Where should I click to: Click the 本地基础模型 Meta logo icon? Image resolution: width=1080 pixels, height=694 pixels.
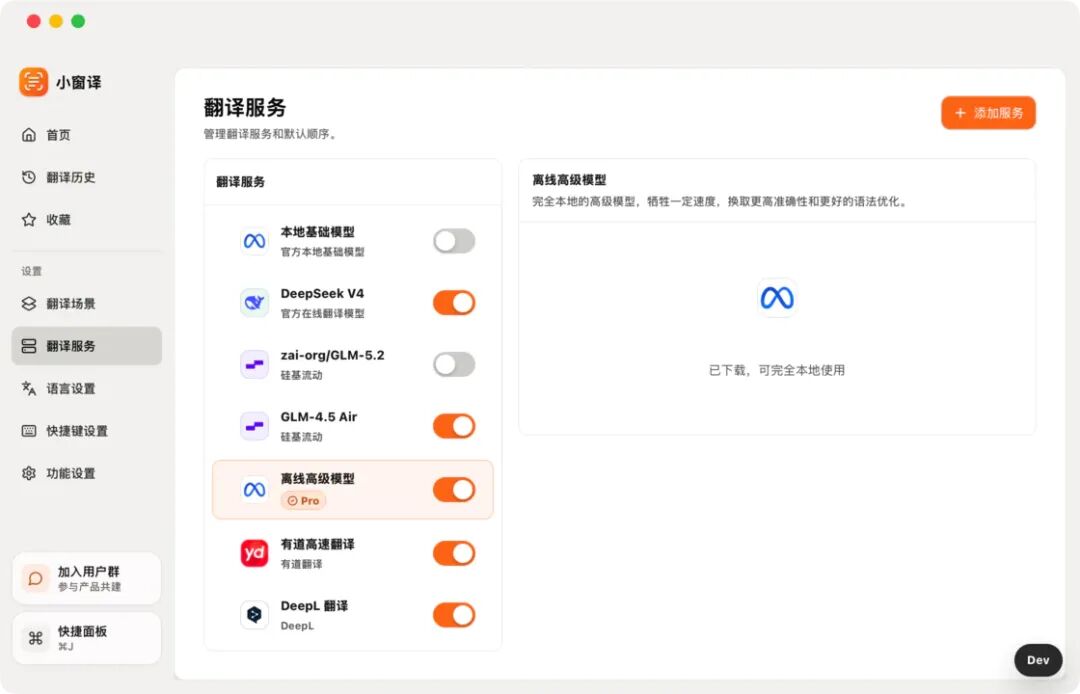[x=254, y=241]
